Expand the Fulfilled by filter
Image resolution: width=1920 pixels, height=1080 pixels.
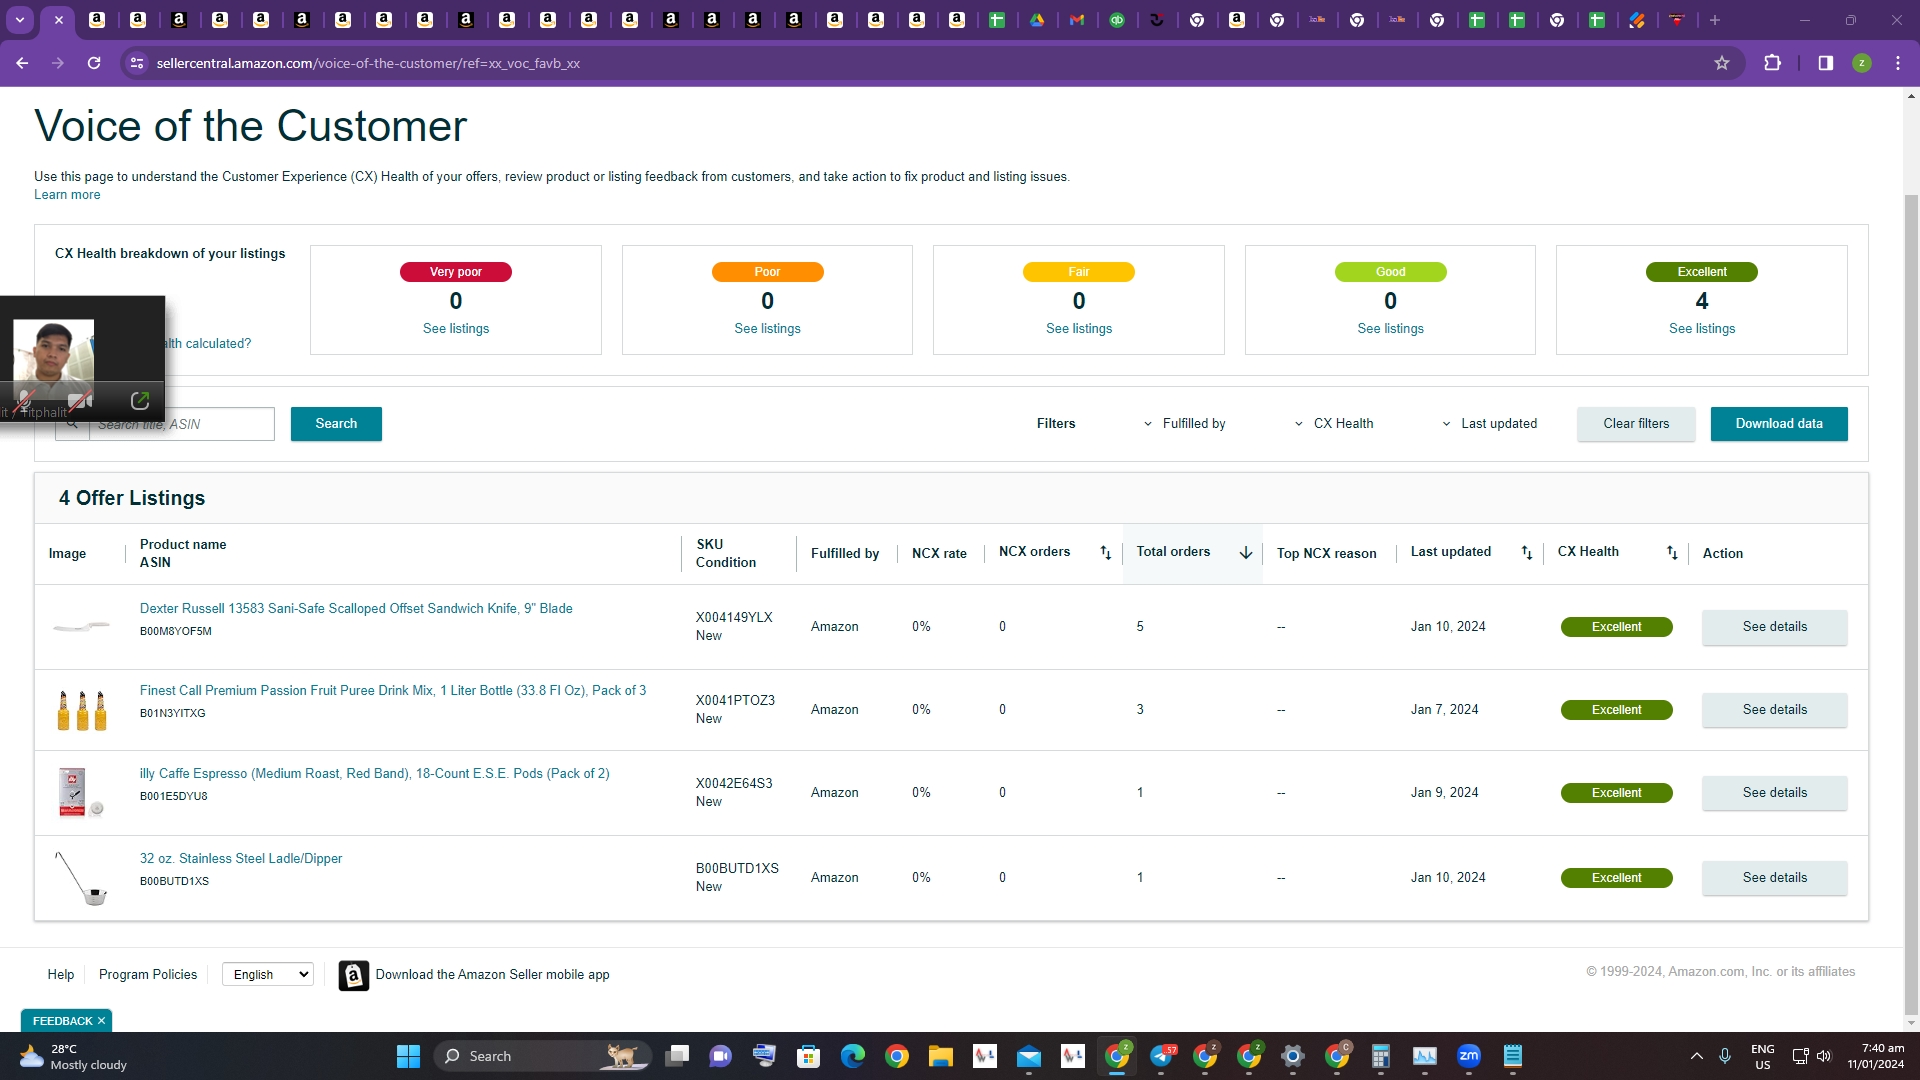1185,424
